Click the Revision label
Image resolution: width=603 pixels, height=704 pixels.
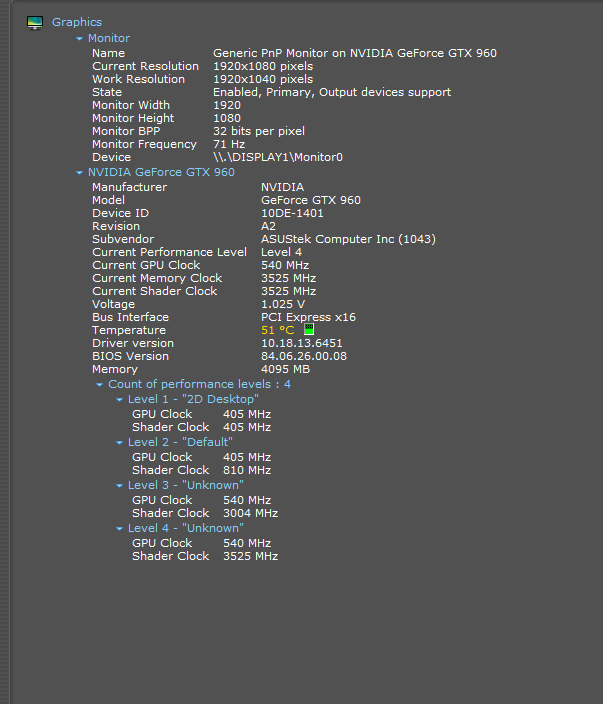coord(116,226)
